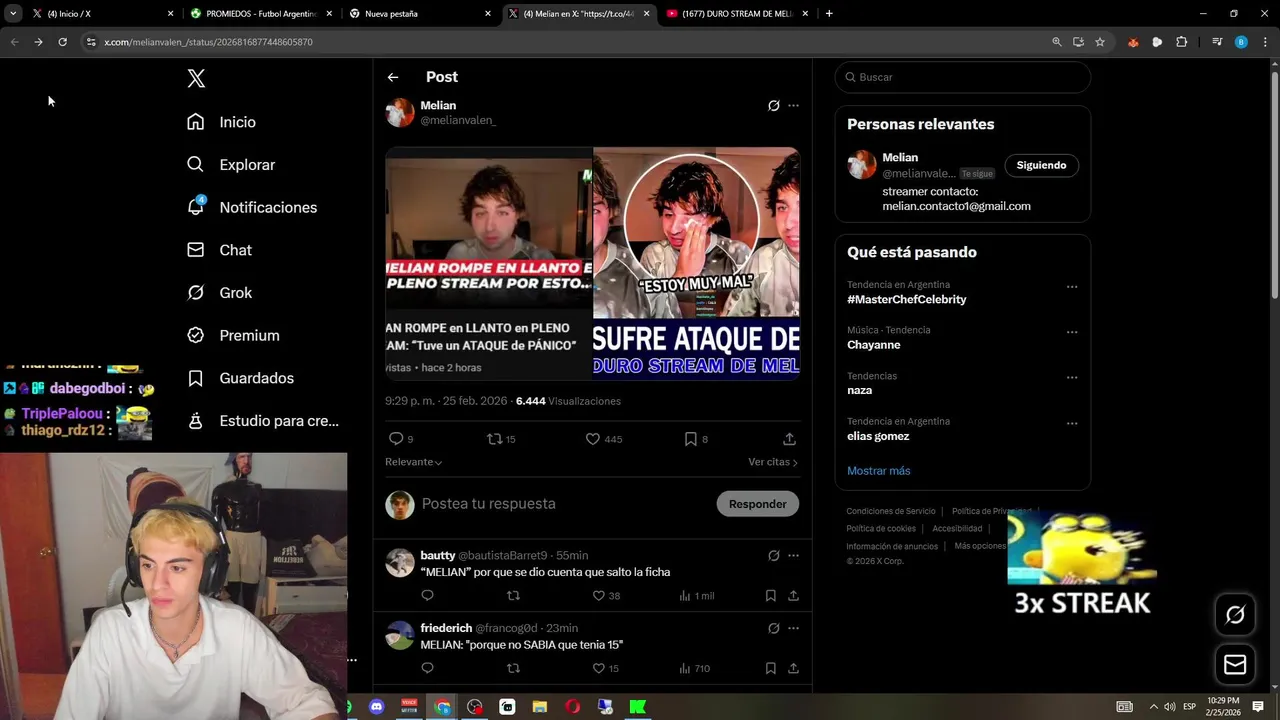Bookmark friederich's reply
The width and height of the screenshot is (1280, 720).
click(x=771, y=669)
